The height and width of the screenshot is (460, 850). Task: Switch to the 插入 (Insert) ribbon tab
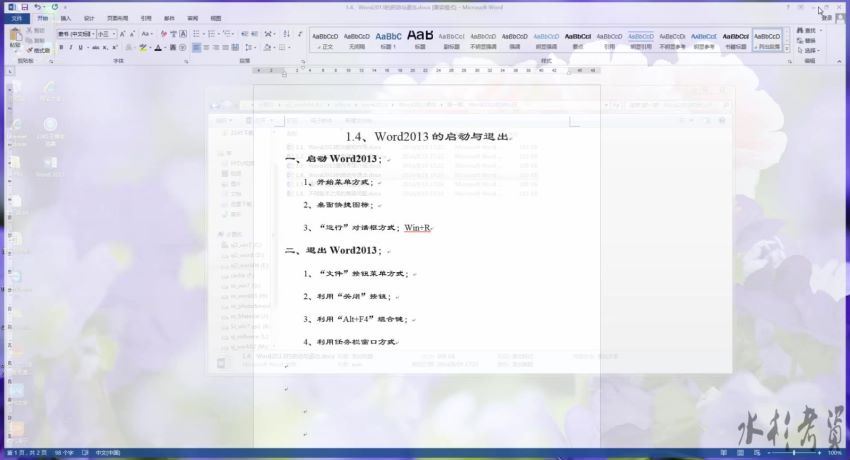(x=66, y=18)
